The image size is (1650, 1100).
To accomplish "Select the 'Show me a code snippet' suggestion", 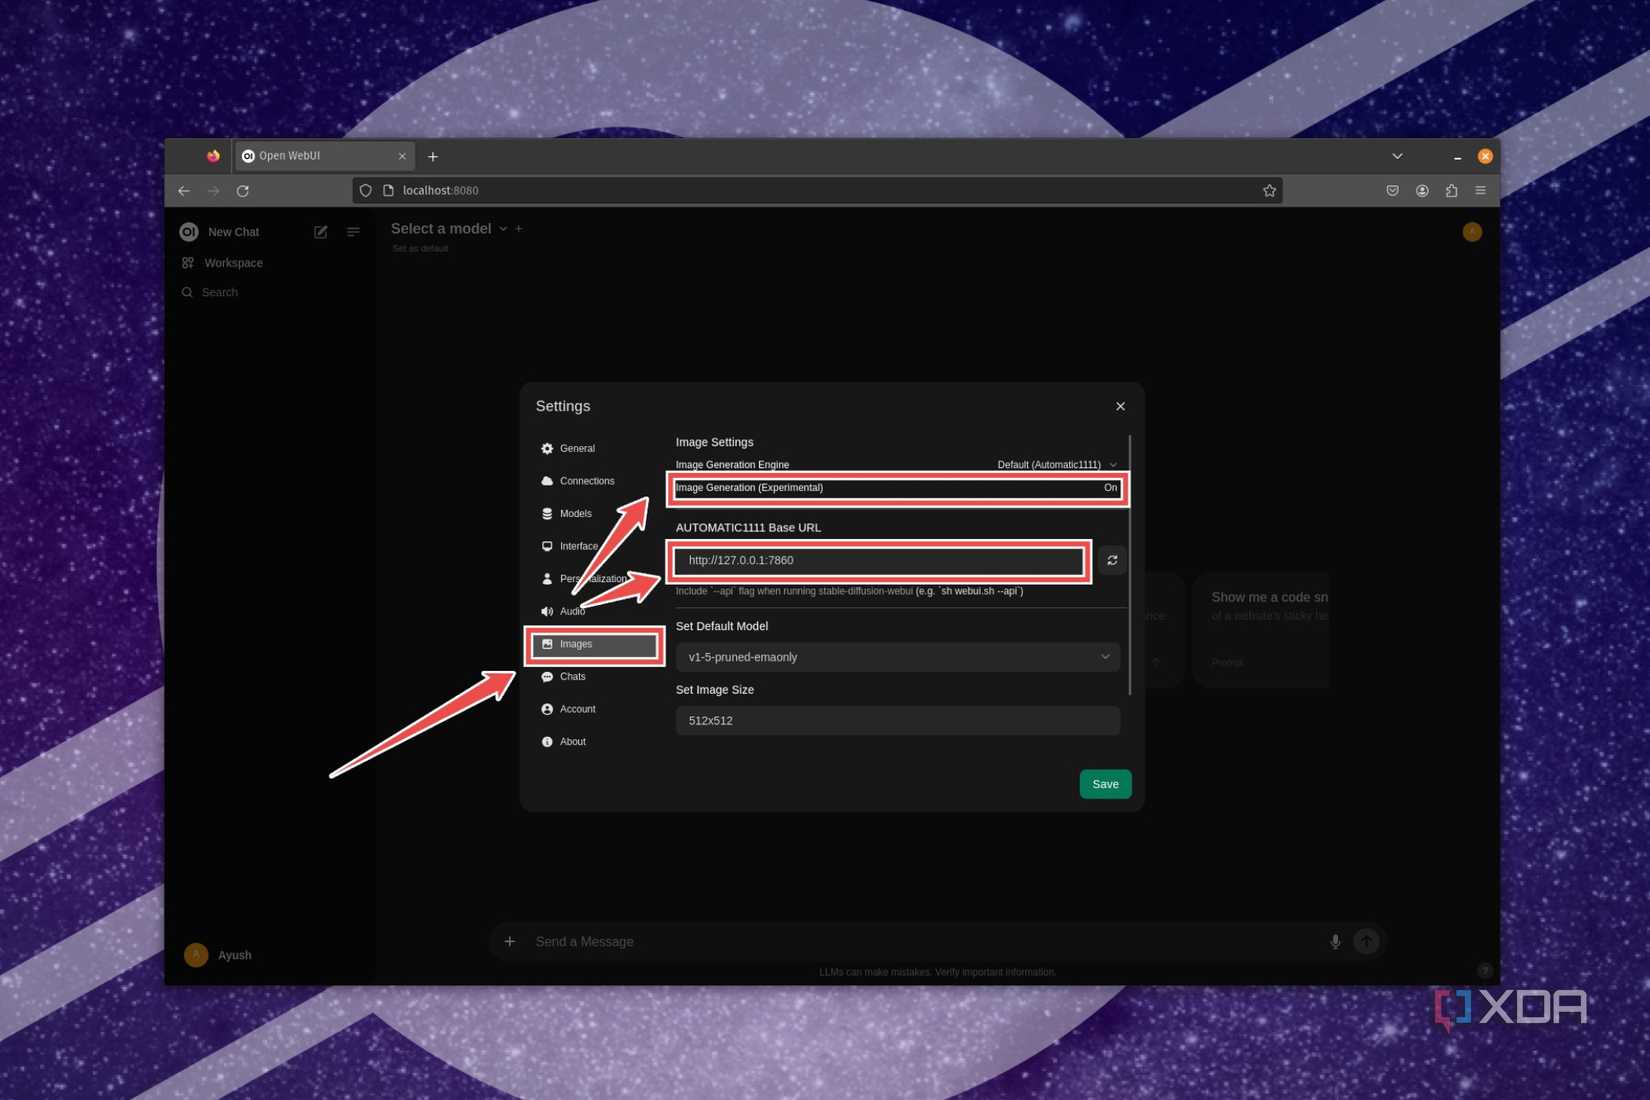I will [1262, 629].
